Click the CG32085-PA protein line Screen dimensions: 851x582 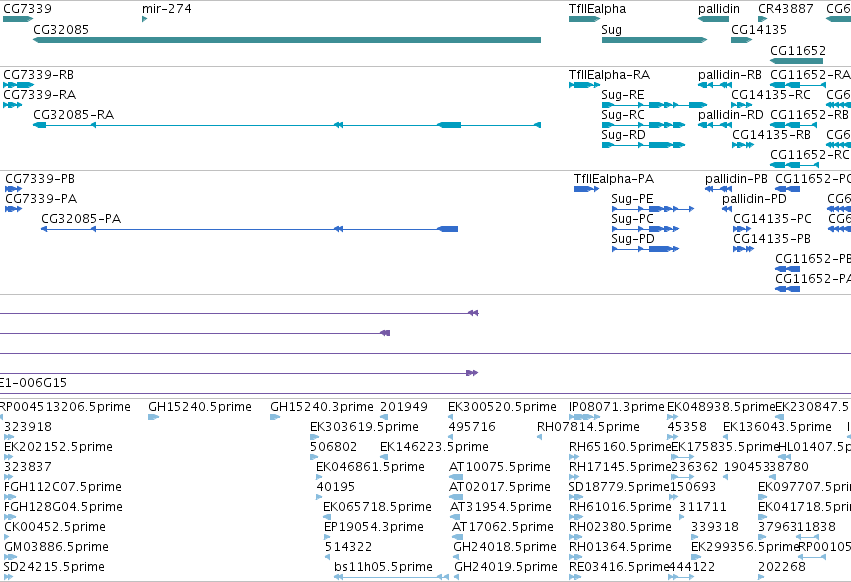(x=250, y=229)
